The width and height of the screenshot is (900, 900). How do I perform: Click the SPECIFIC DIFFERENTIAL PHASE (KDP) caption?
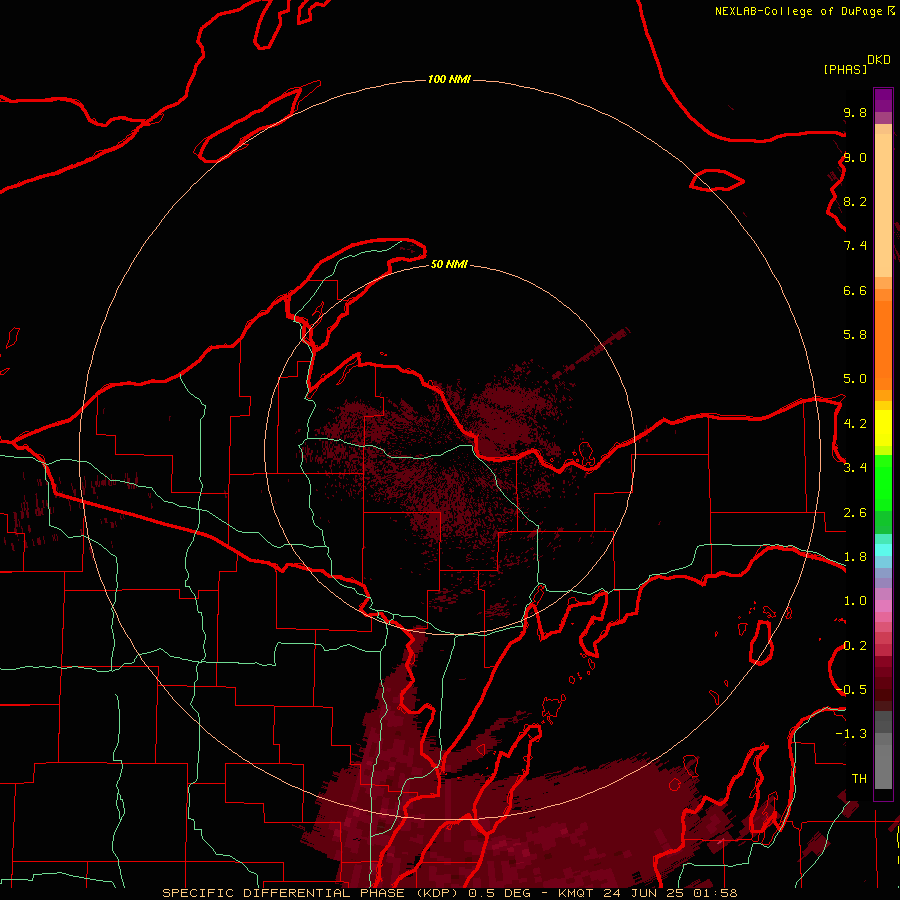[x=312, y=893]
